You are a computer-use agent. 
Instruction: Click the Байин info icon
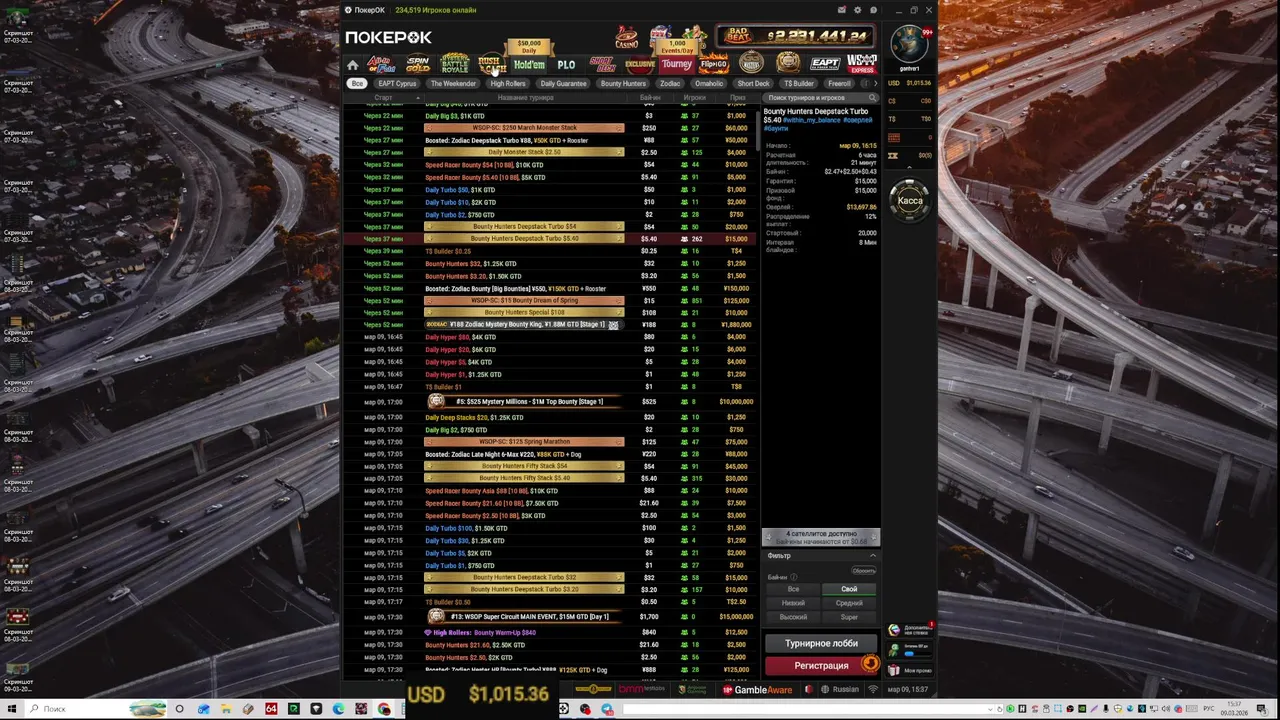point(794,577)
